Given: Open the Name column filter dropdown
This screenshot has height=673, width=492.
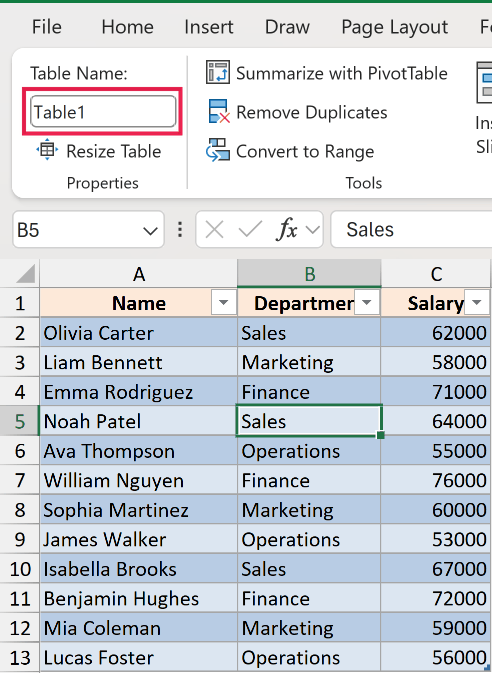Looking at the screenshot, I should click(223, 303).
